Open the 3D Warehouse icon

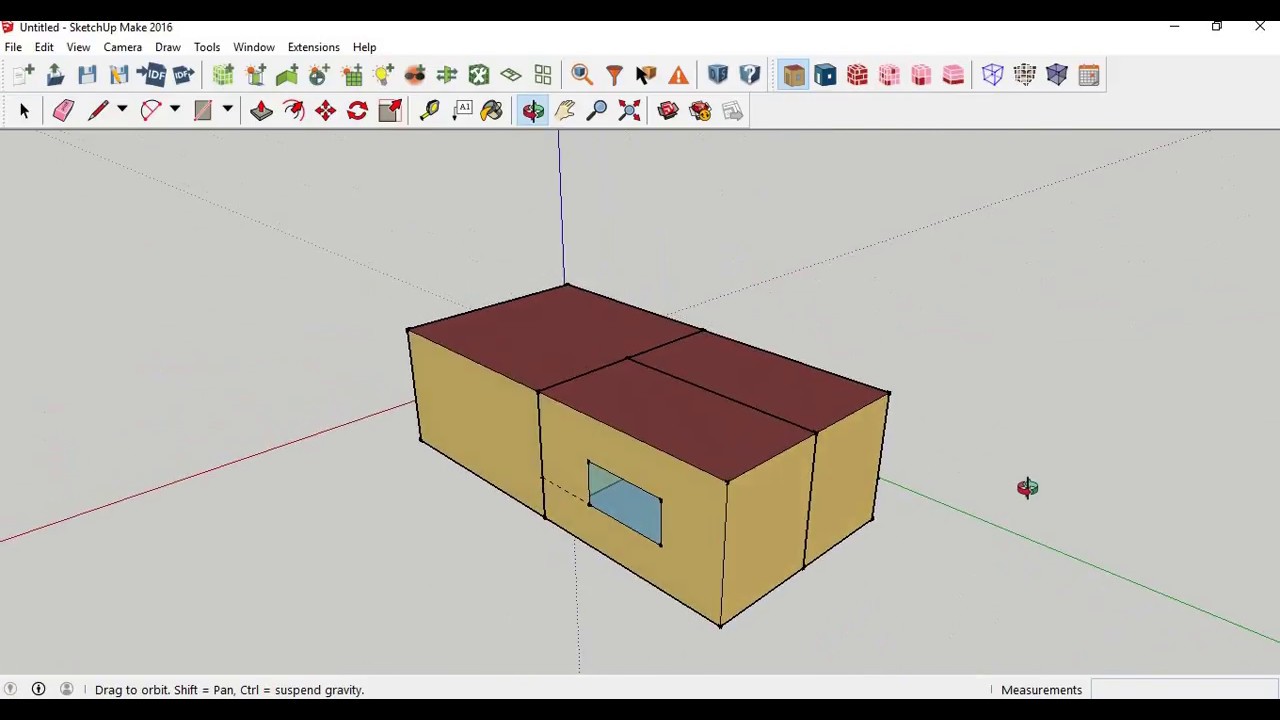[x=668, y=111]
